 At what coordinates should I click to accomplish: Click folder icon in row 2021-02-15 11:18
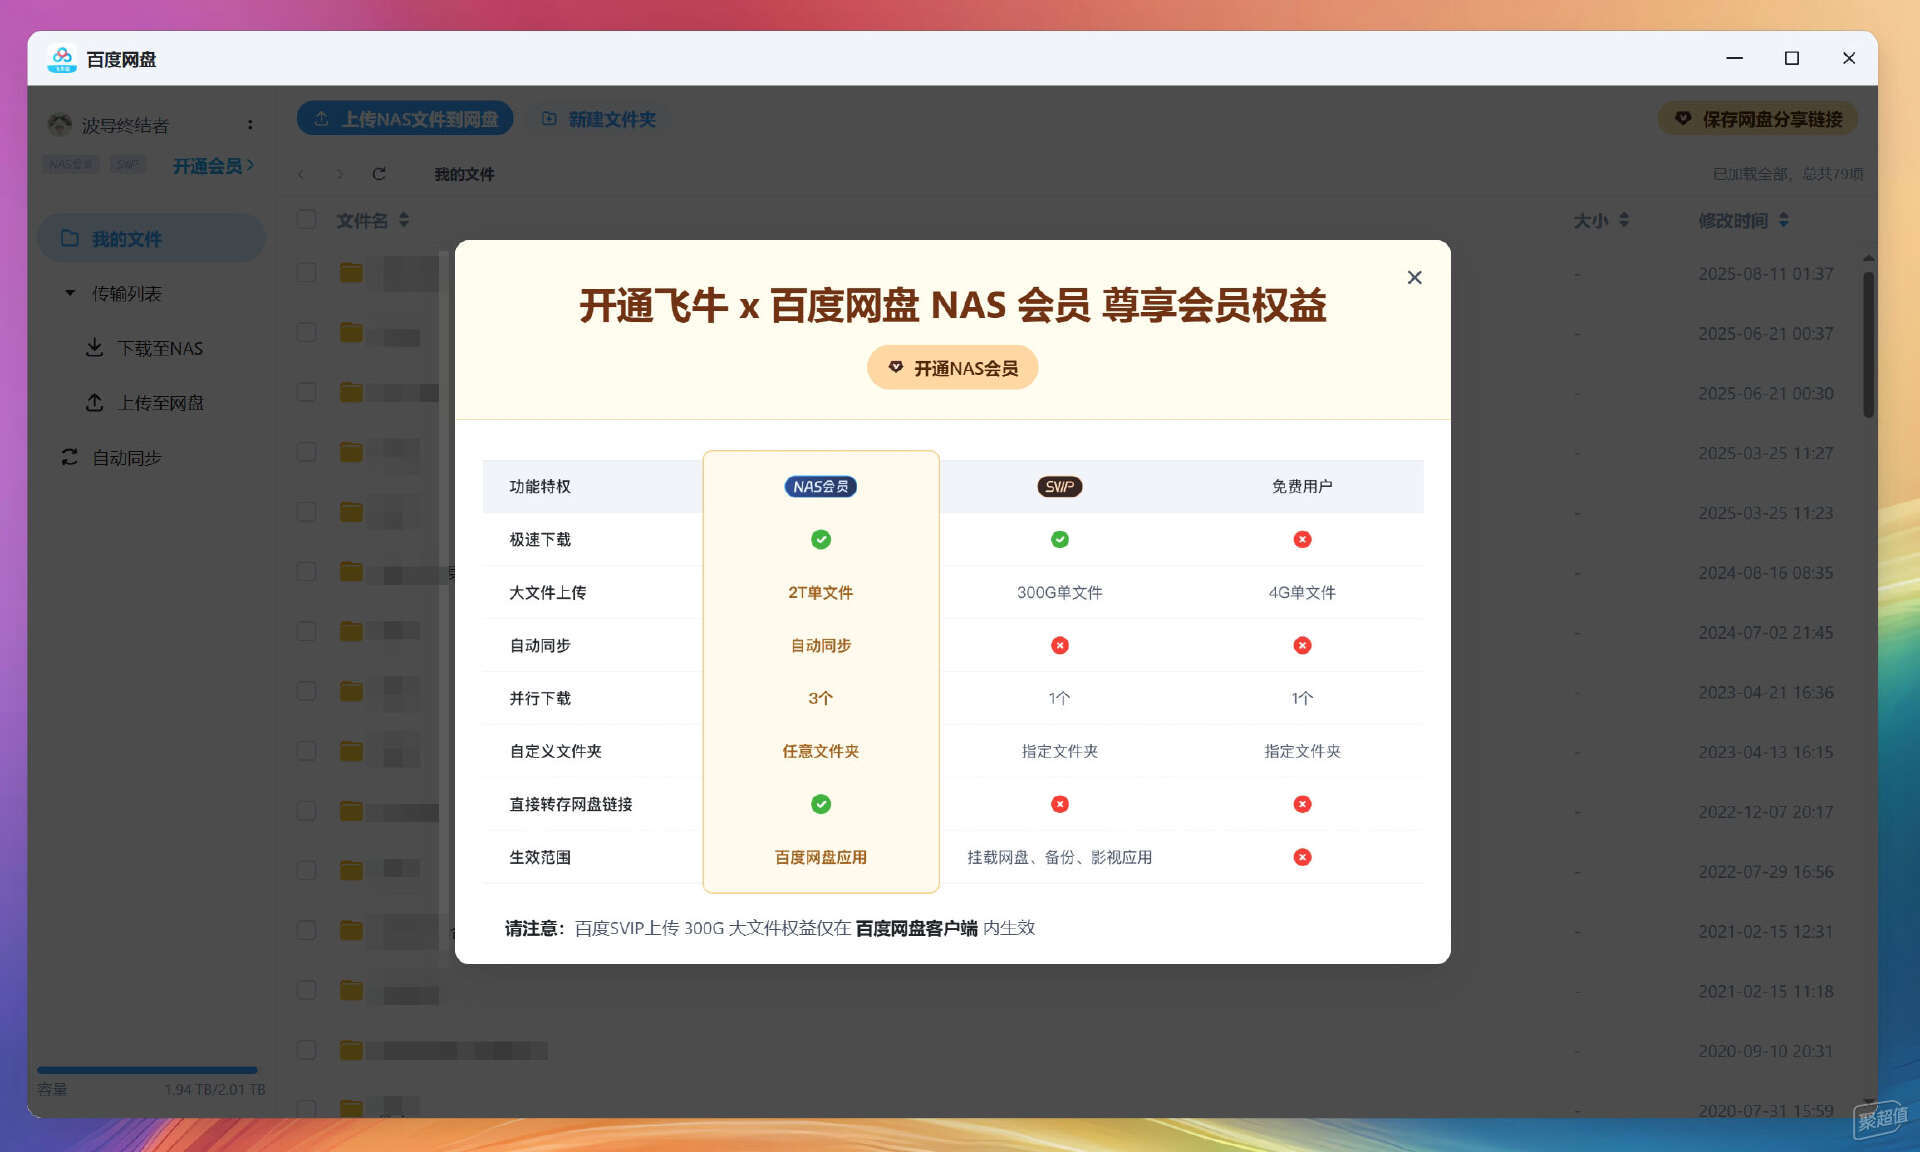click(351, 991)
